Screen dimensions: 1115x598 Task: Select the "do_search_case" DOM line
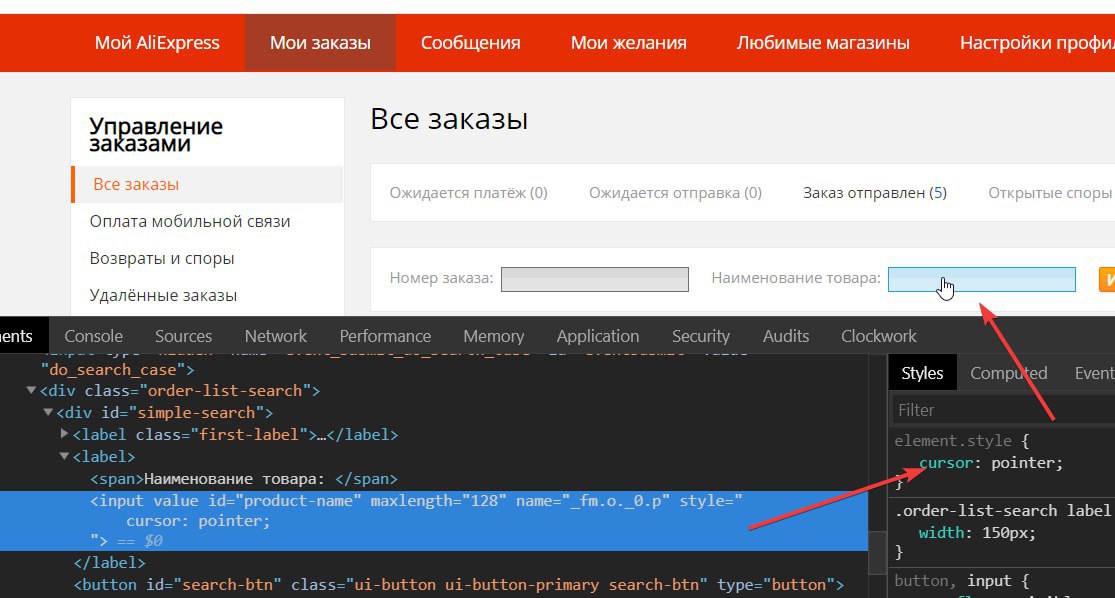[x=117, y=370]
